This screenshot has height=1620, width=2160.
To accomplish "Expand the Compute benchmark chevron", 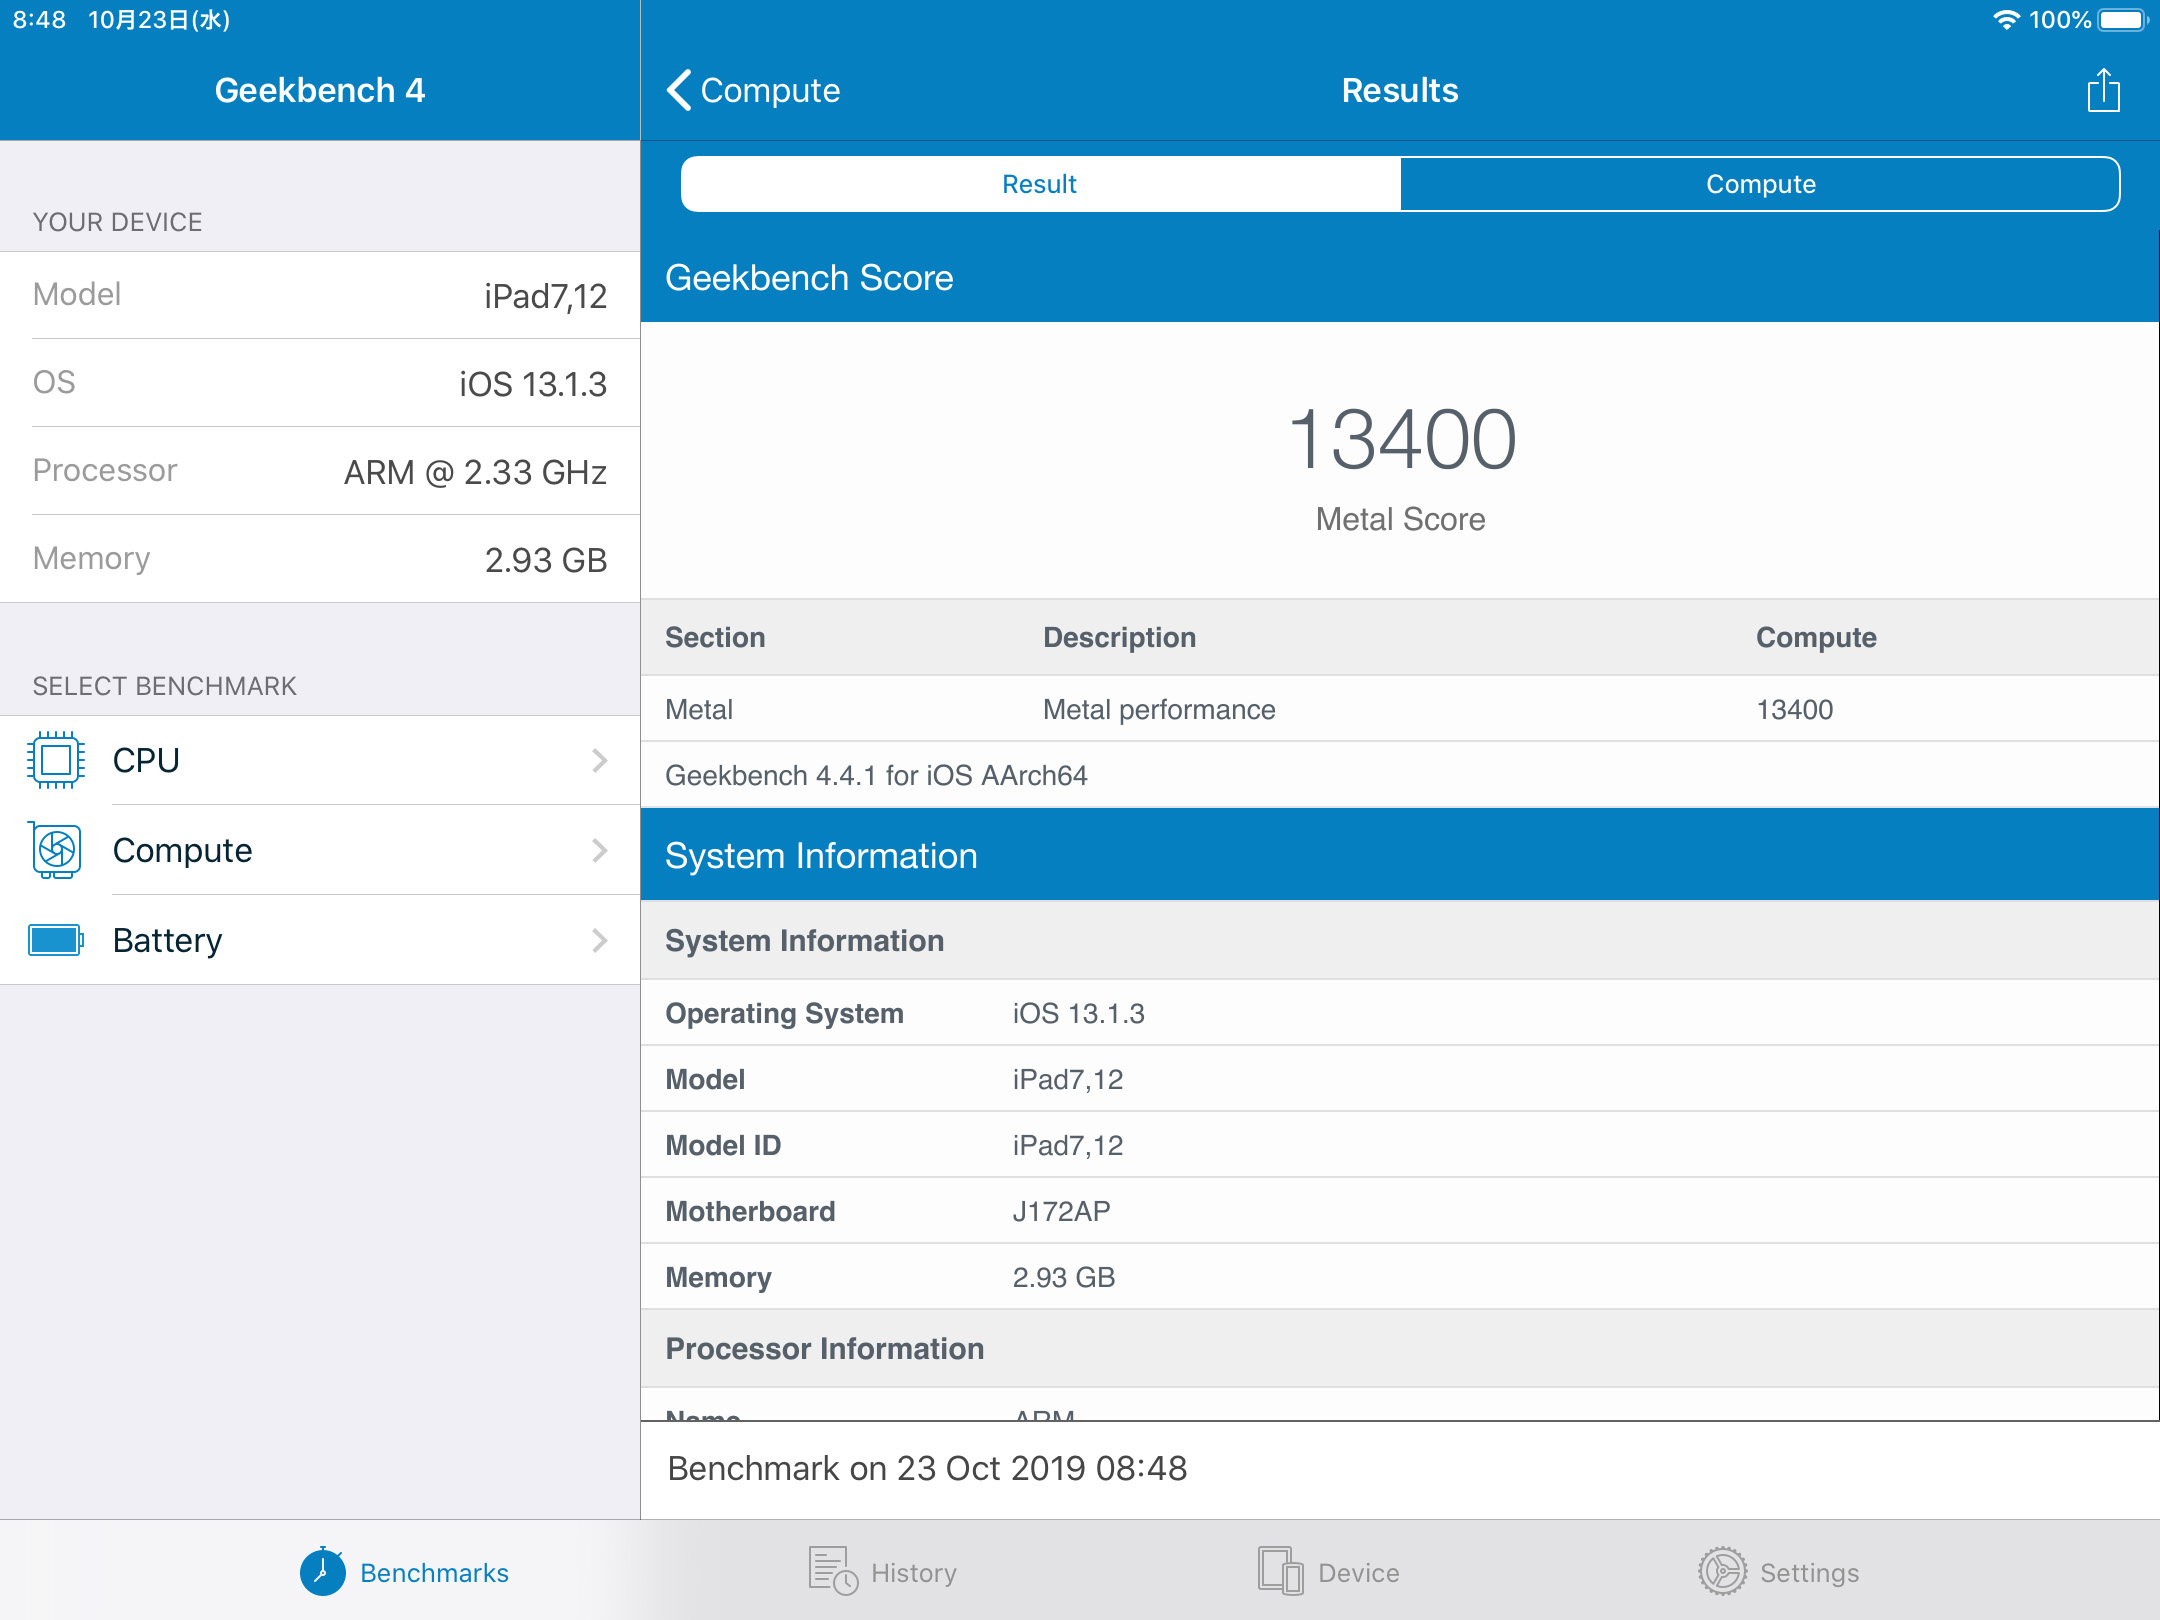I will click(599, 850).
